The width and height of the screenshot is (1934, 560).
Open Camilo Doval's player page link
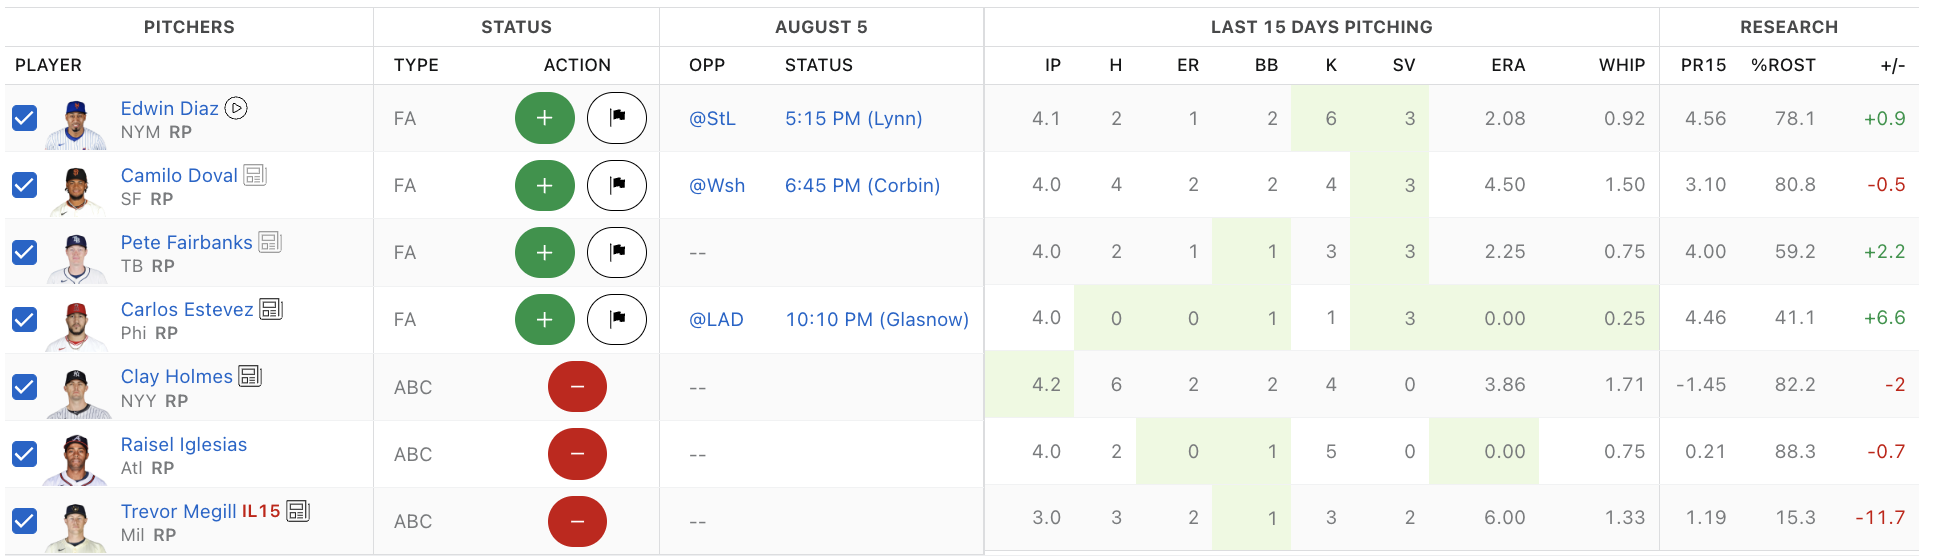[x=179, y=175]
